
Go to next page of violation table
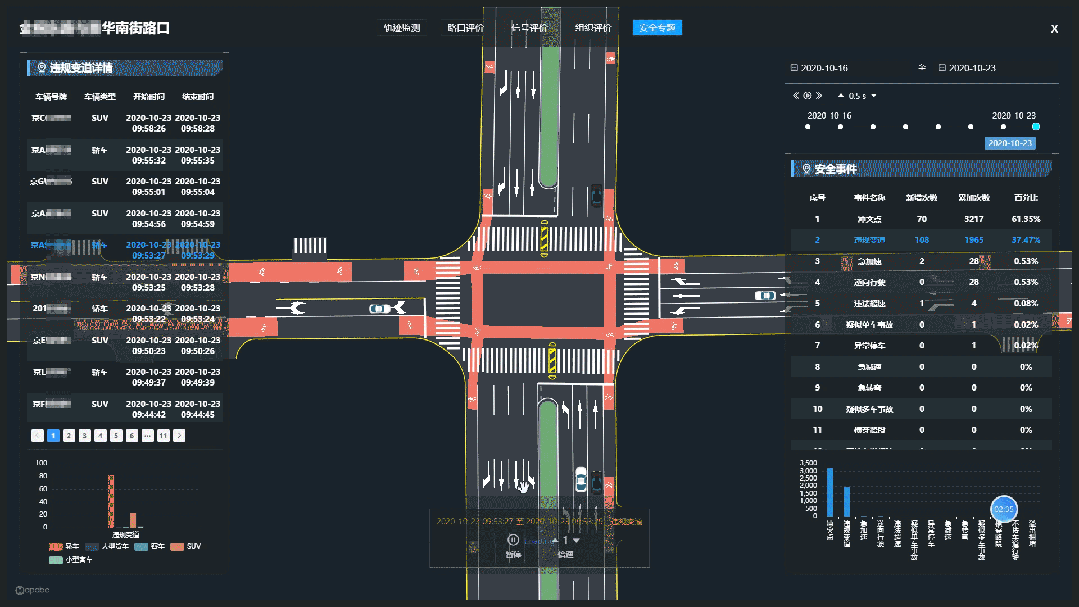tap(179, 436)
